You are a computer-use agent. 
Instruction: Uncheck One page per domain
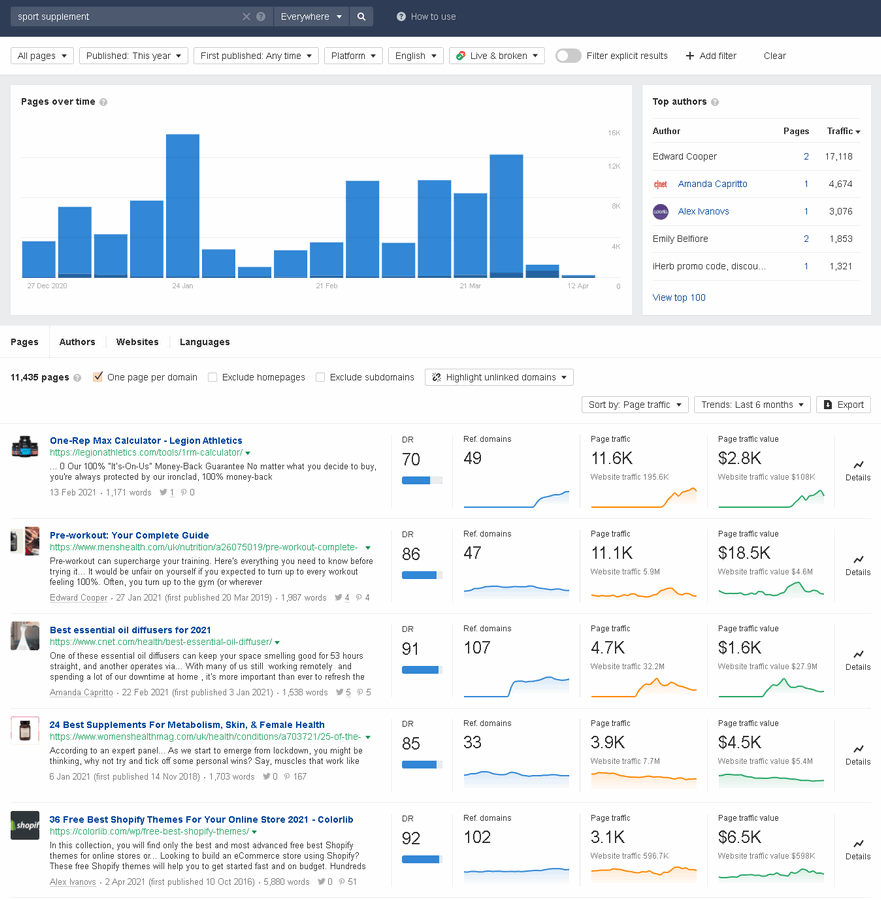(x=98, y=377)
